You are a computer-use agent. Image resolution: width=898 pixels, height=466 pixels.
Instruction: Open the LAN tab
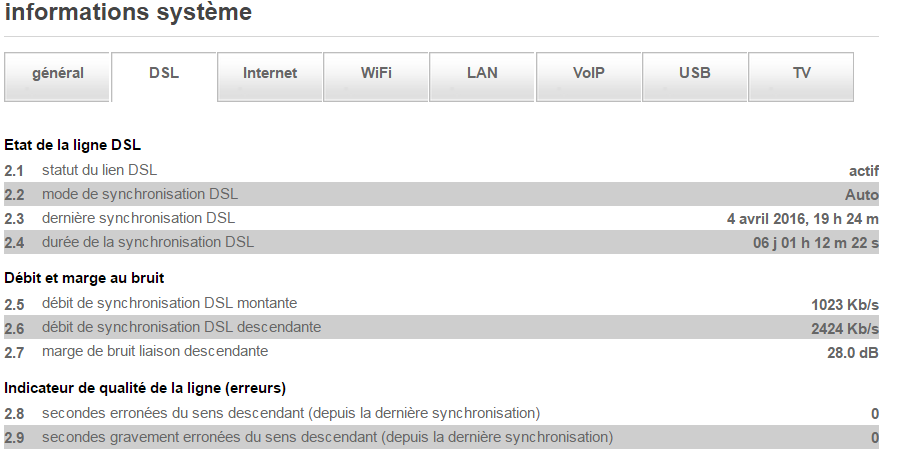point(482,73)
